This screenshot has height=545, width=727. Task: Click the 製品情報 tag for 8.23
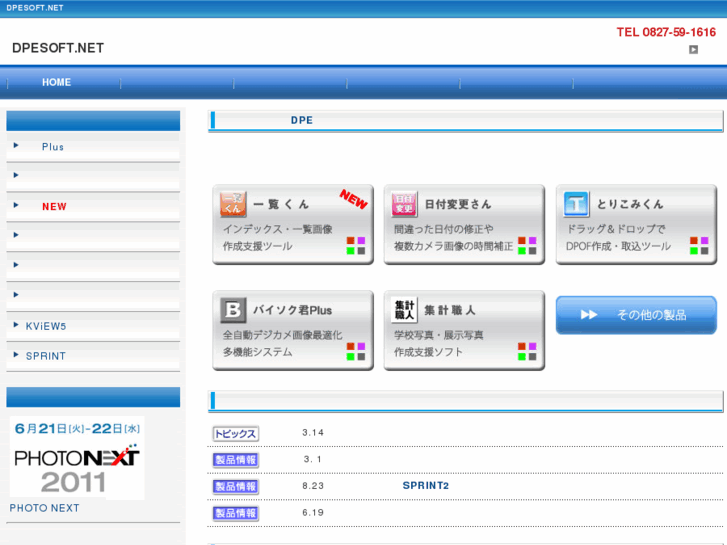click(x=236, y=487)
